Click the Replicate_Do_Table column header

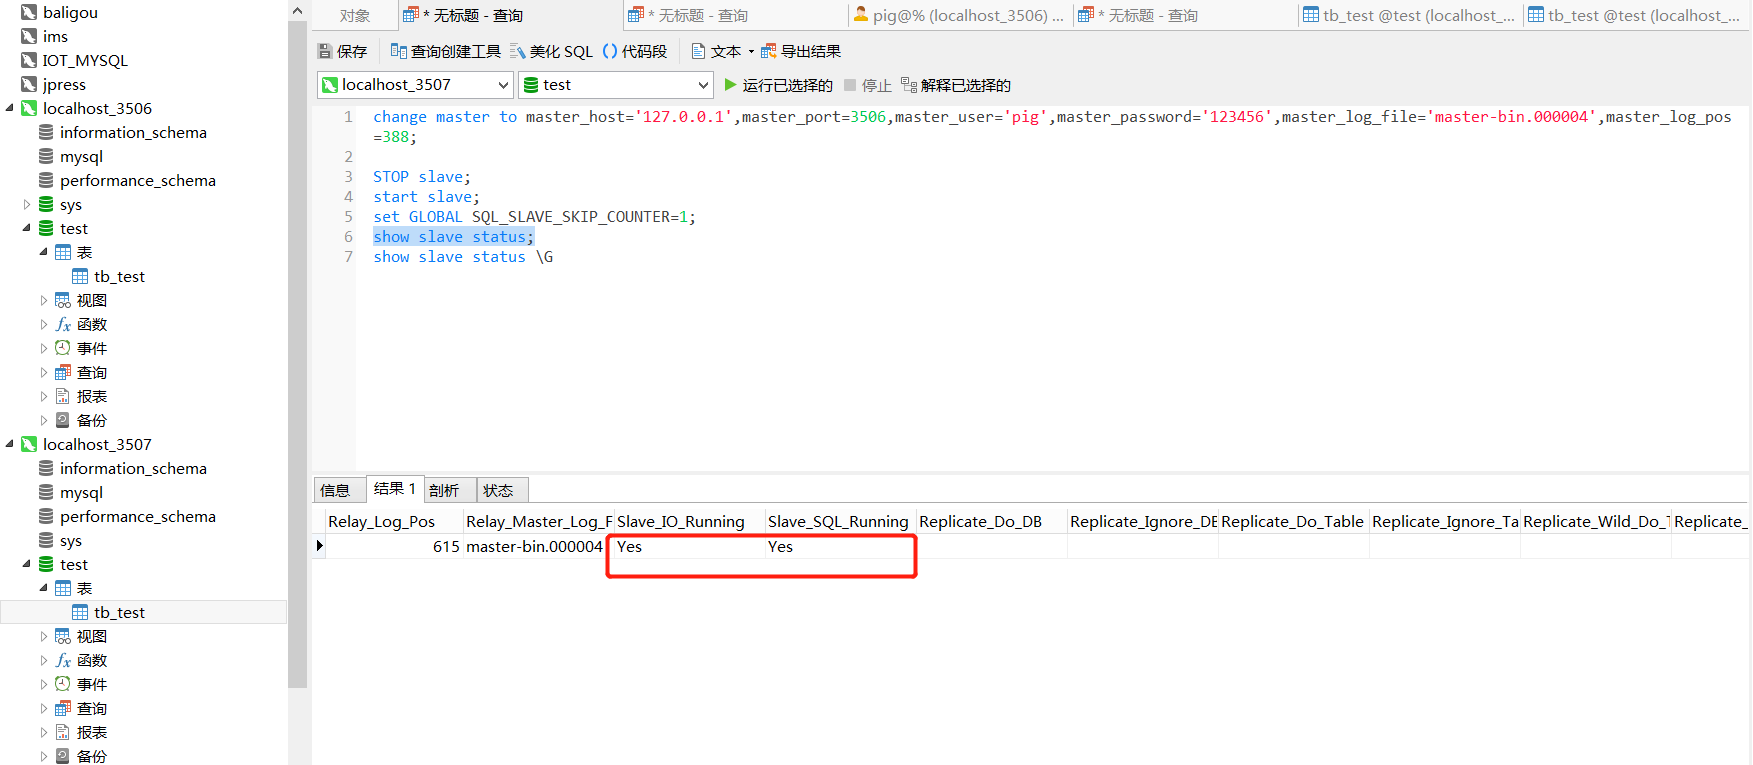(1293, 521)
